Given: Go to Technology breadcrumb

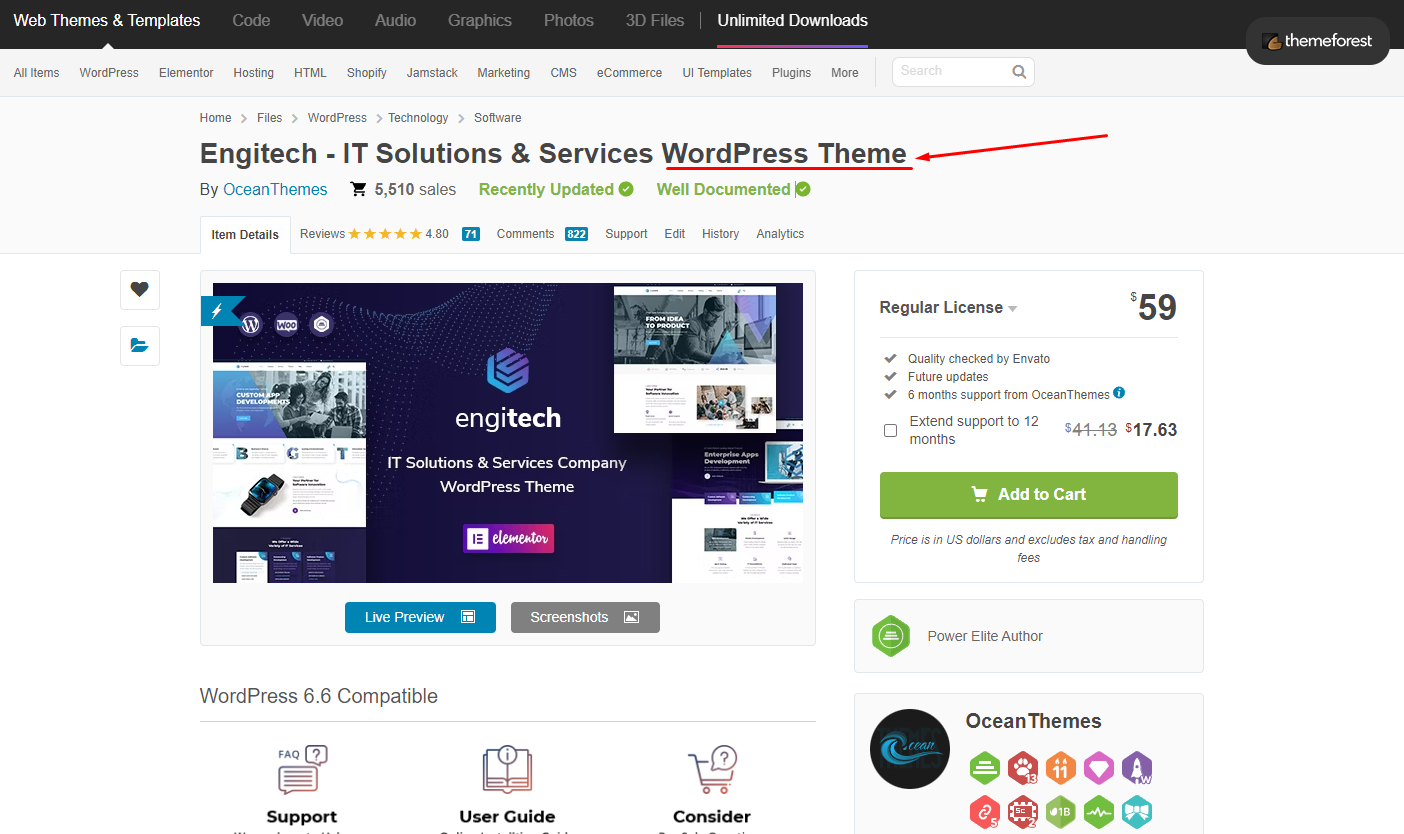Looking at the screenshot, I should pos(418,118).
